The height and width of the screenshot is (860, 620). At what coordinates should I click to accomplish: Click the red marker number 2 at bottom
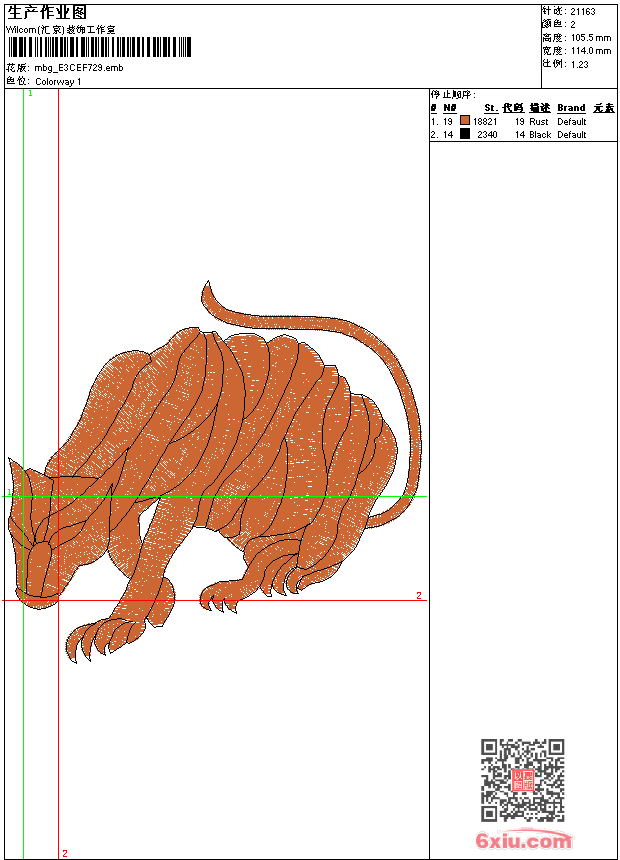click(x=65, y=853)
